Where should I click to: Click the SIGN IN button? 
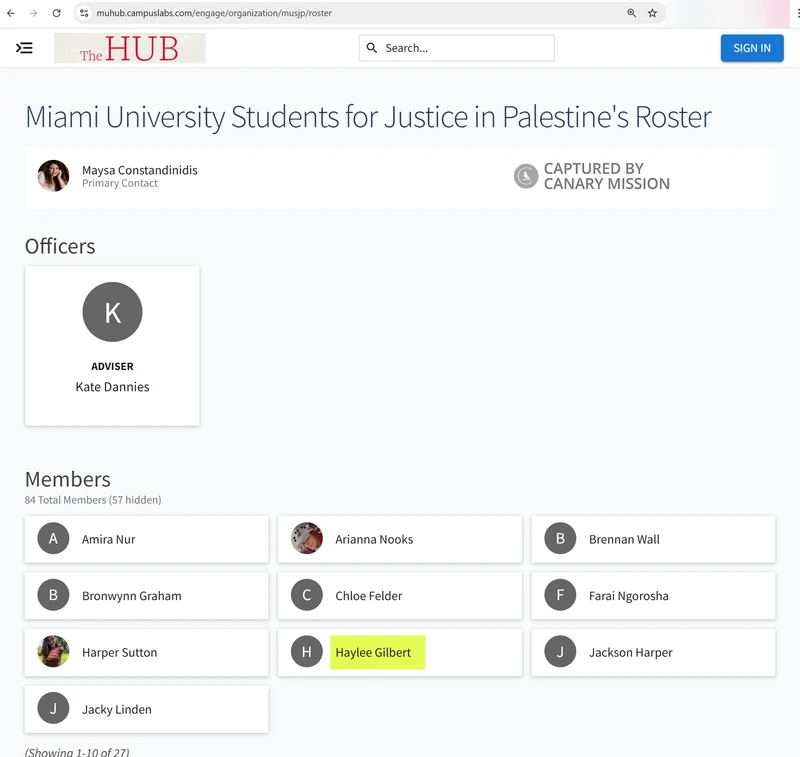(752, 48)
